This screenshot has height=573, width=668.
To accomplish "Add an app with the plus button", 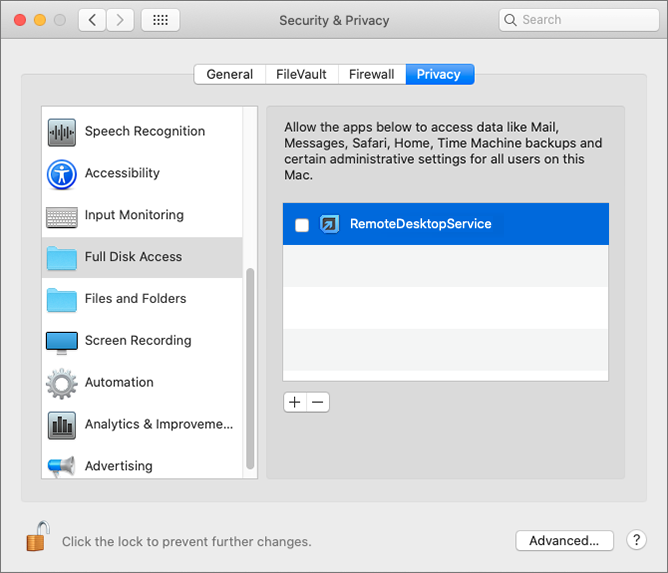I will pyautogui.click(x=294, y=402).
